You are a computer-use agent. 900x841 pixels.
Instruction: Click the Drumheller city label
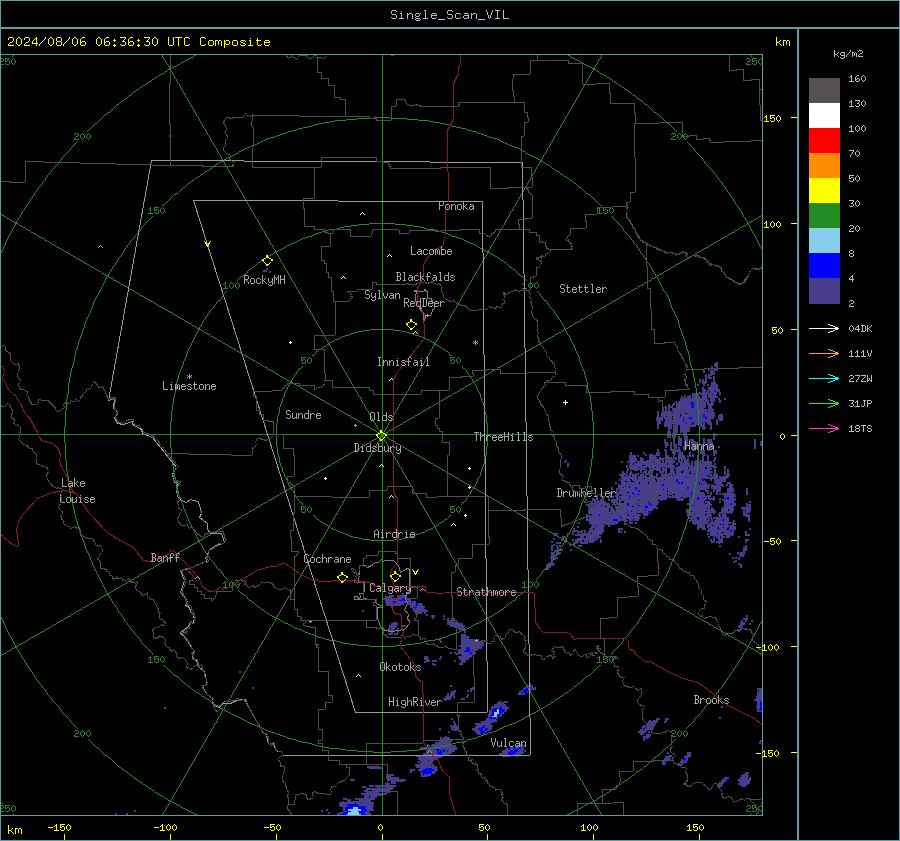pyautogui.click(x=585, y=493)
